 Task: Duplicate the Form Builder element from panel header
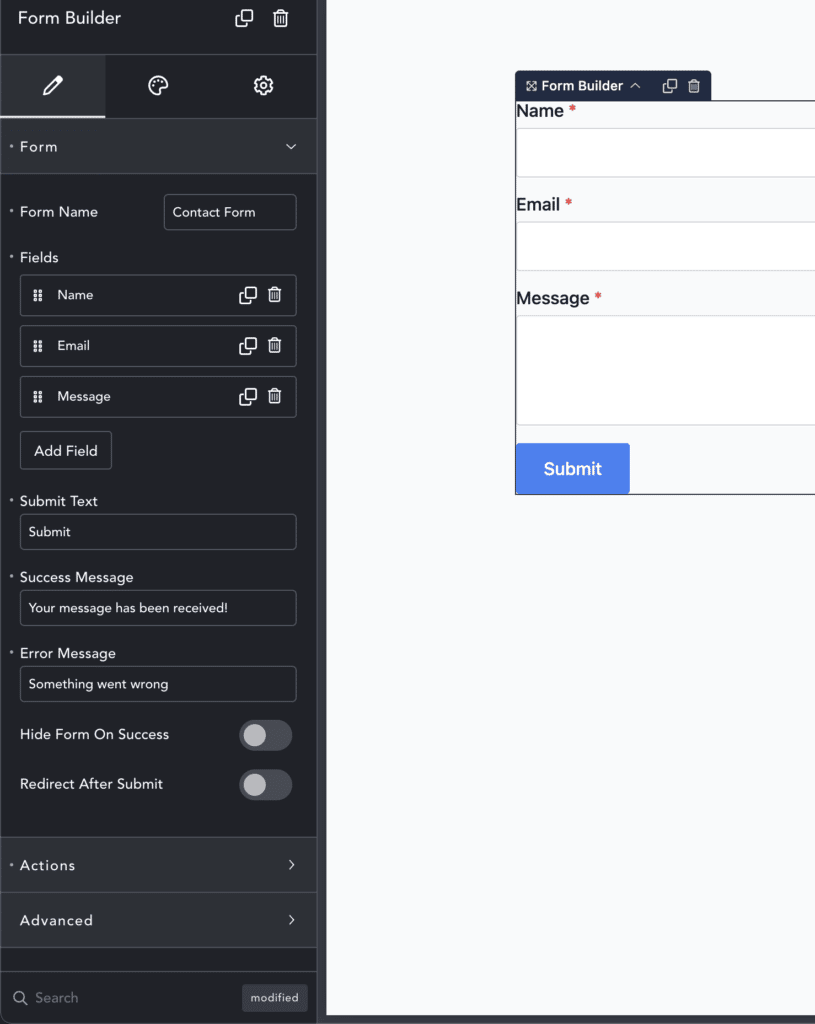point(244,18)
